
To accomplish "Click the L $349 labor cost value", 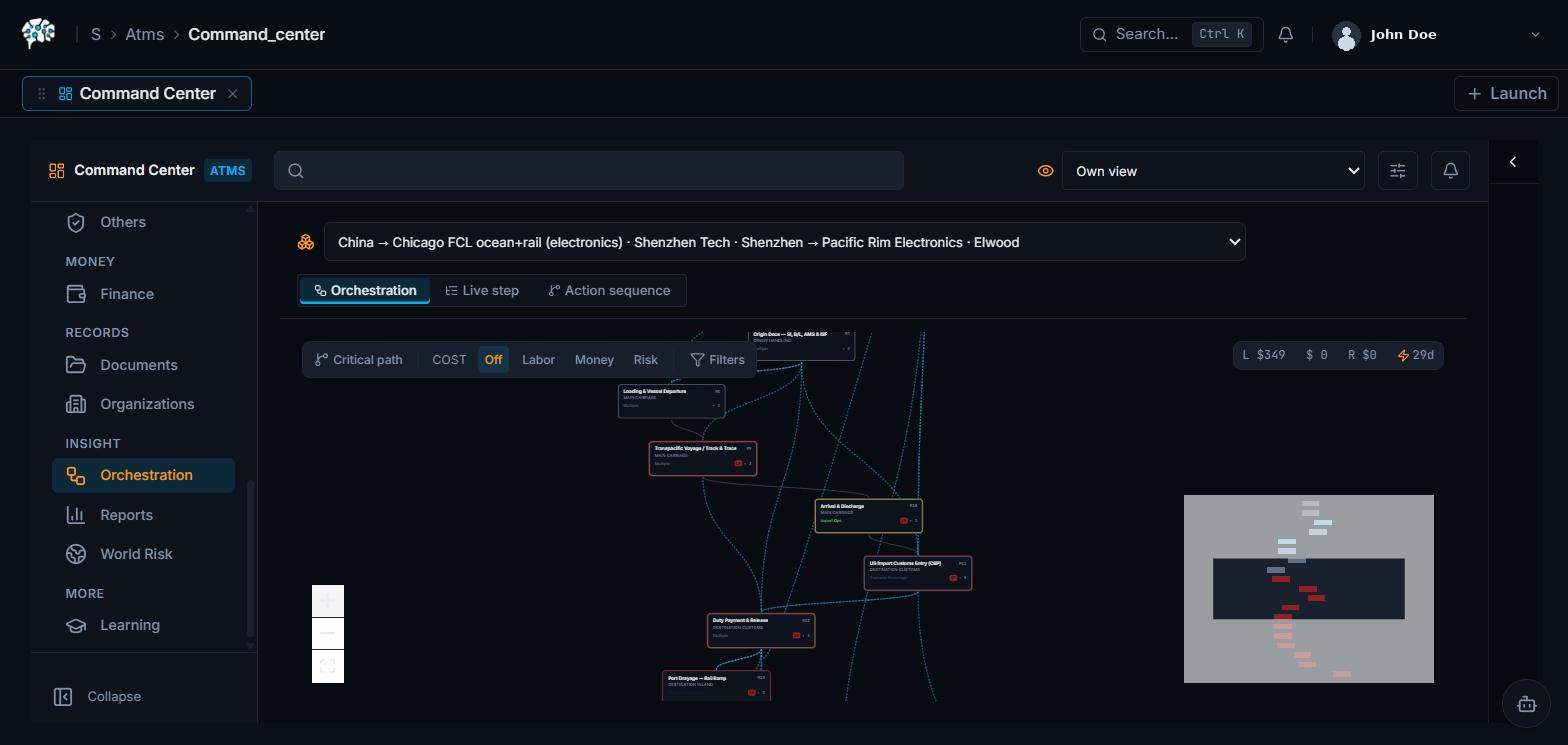I will pos(1264,355).
